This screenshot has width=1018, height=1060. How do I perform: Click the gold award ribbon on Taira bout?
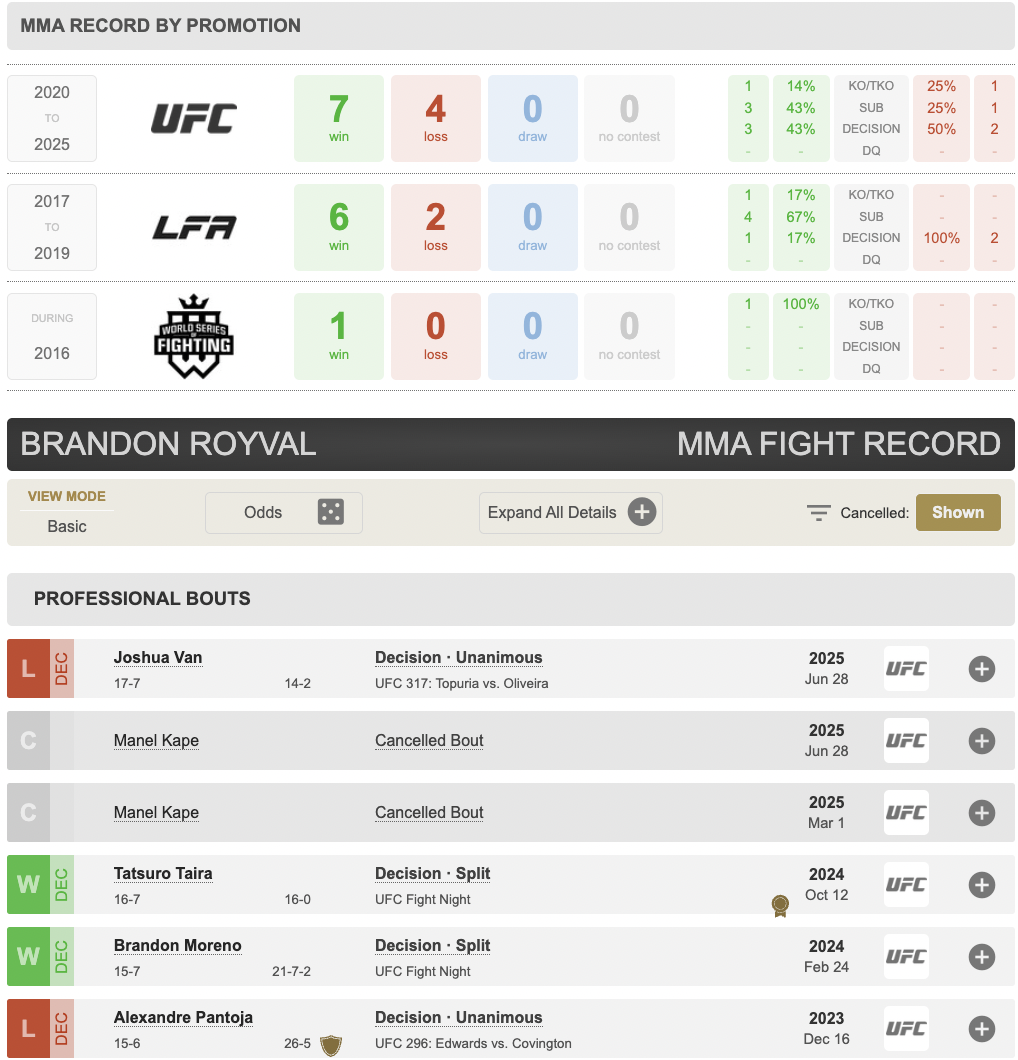coord(780,905)
